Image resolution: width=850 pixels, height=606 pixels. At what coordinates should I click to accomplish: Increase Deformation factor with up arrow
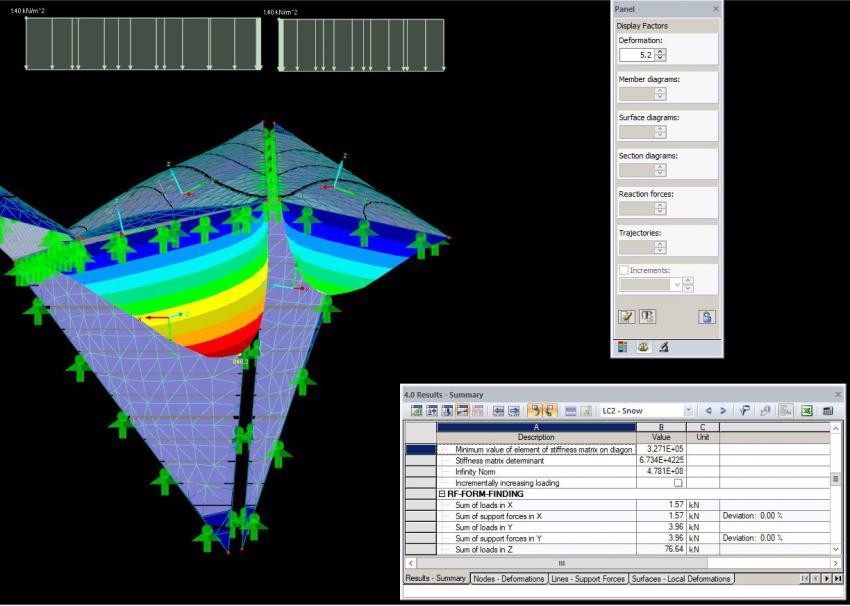[660, 52]
